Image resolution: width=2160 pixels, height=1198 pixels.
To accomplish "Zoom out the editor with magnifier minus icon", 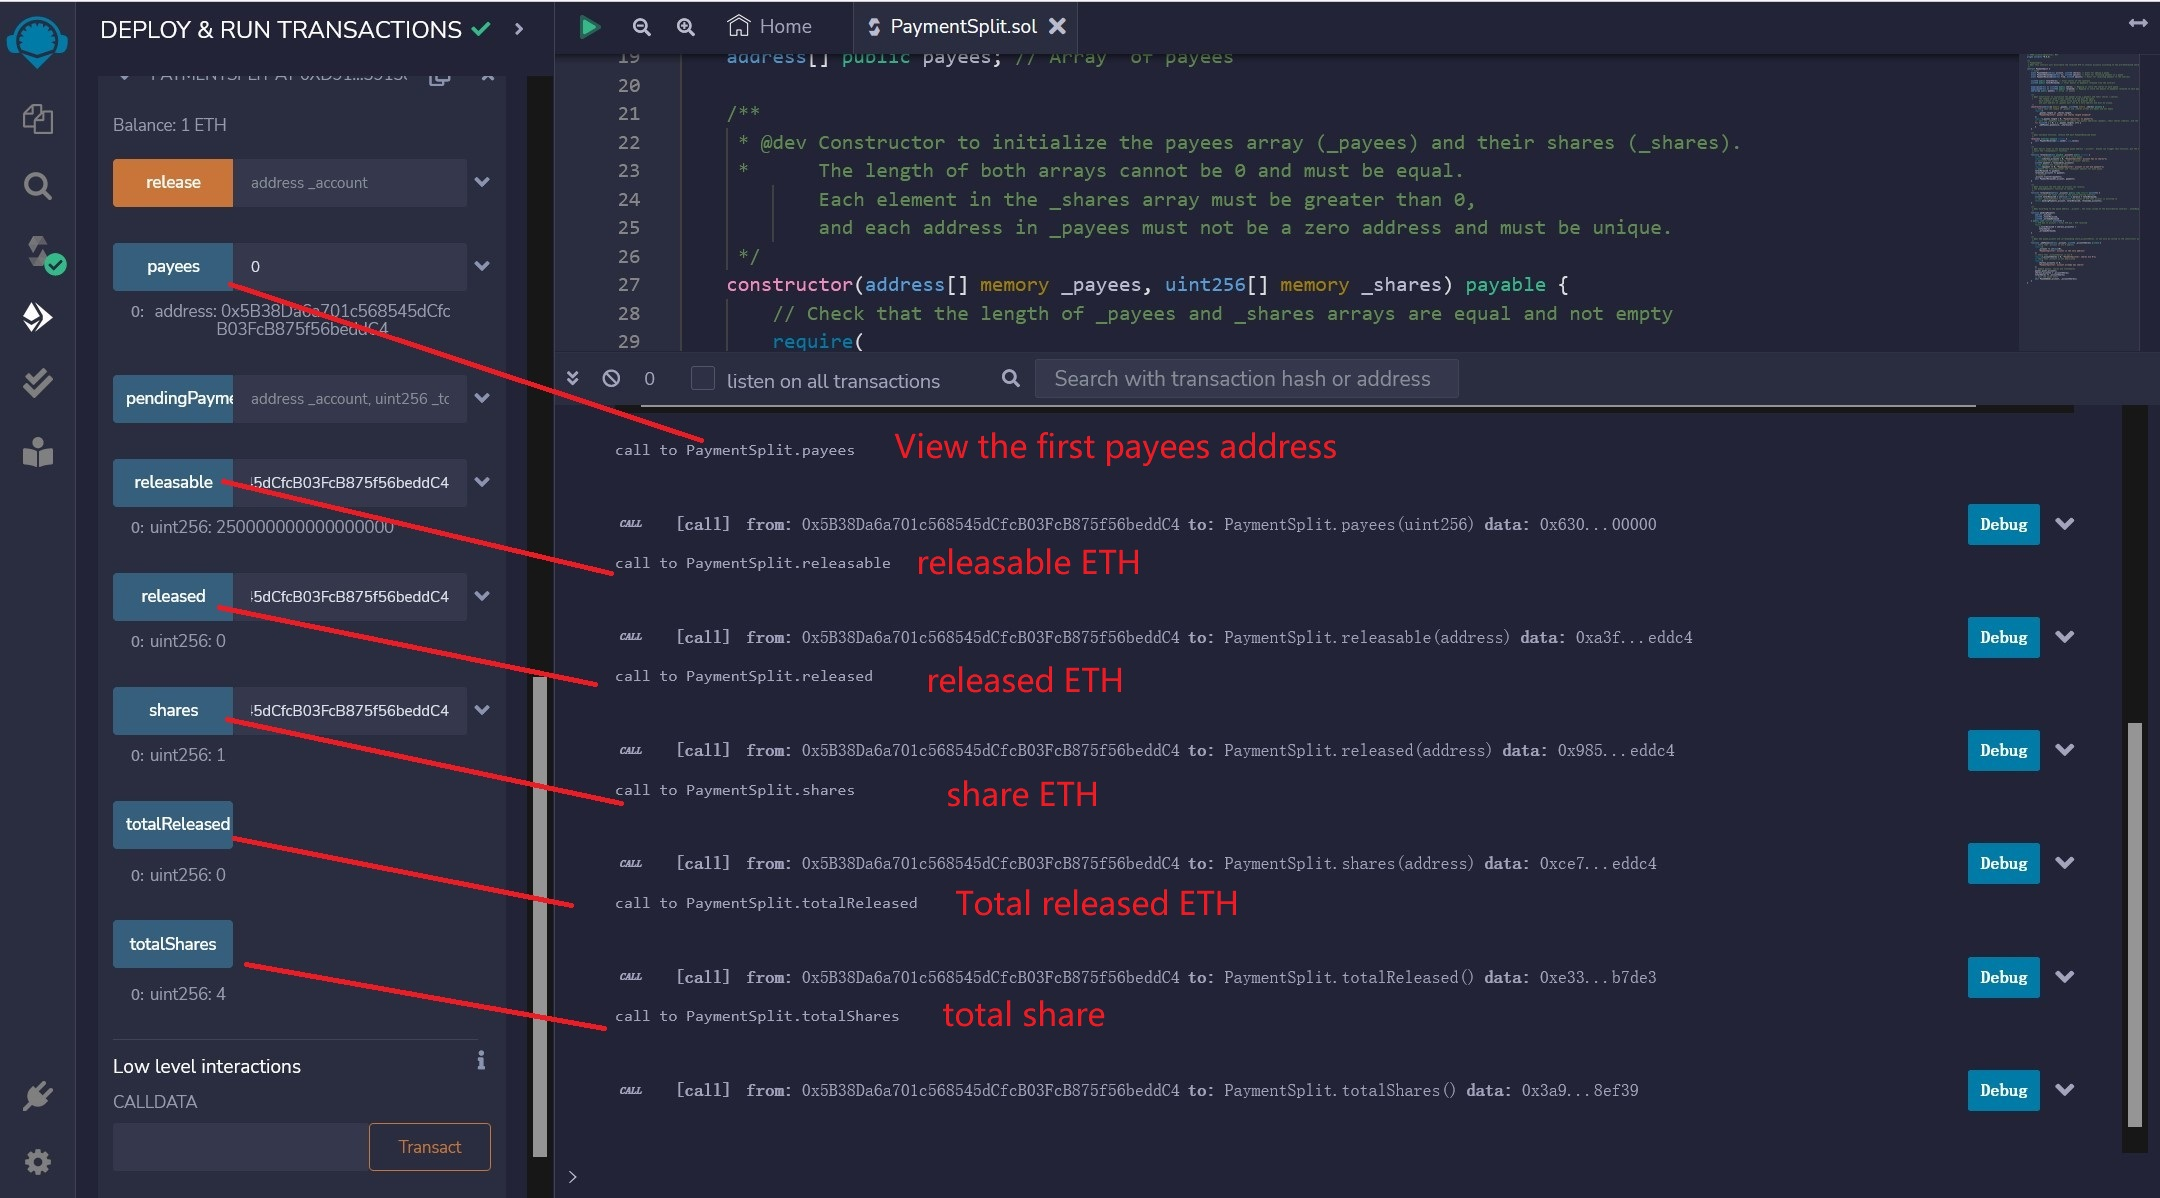I will (x=641, y=27).
